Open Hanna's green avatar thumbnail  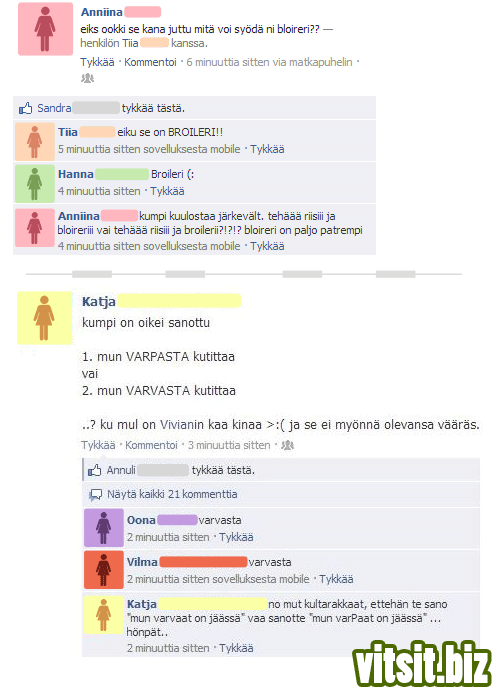tap(35, 184)
